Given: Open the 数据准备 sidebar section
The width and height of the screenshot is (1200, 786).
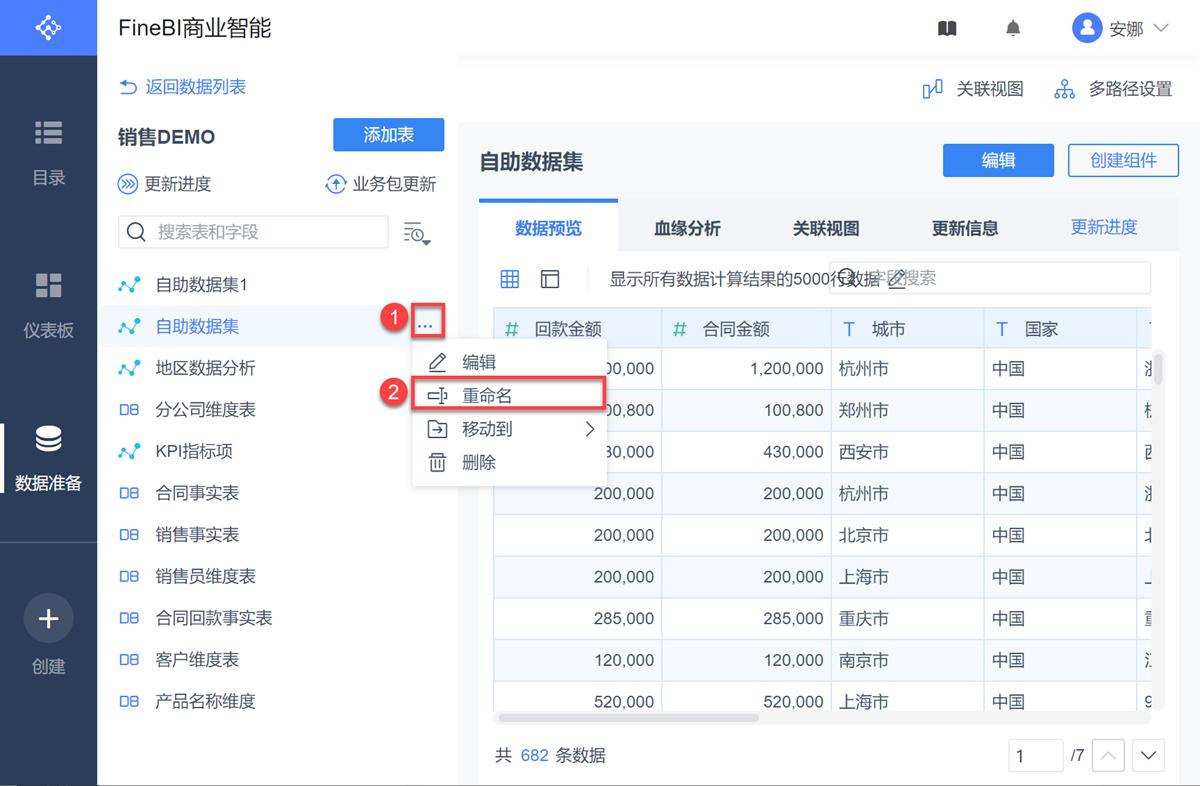Looking at the screenshot, I should 48,458.
